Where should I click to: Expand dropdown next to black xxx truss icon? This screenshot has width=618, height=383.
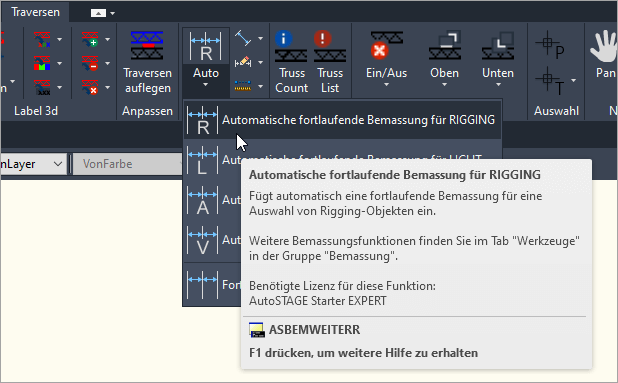[x=60, y=87]
